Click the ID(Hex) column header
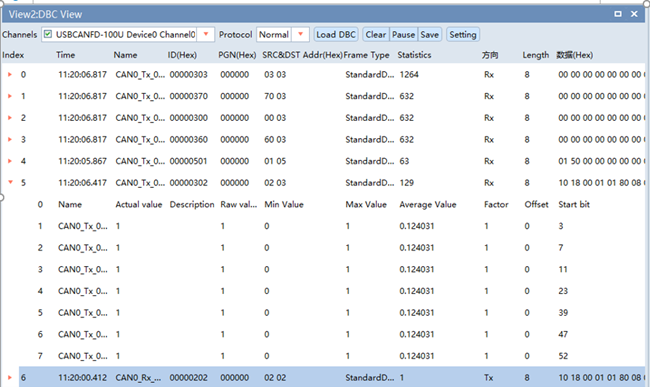Image resolution: width=650 pixels, height=387 pixels. (x=182, y=55)
